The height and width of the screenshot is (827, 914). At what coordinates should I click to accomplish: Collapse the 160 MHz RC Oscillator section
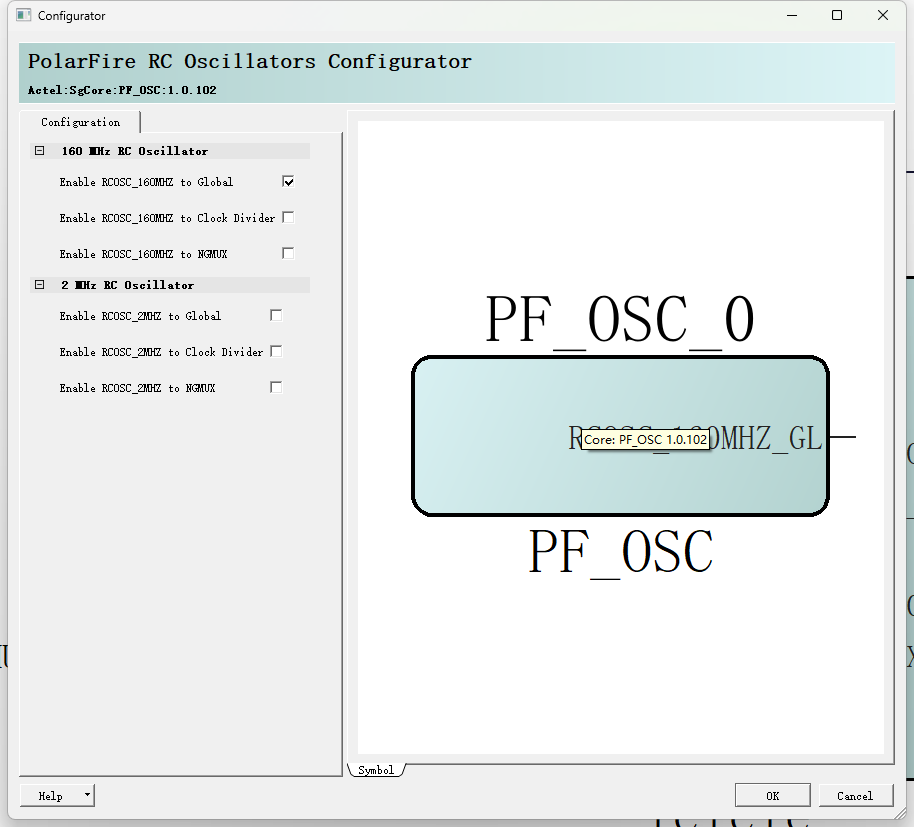[40, 151]
